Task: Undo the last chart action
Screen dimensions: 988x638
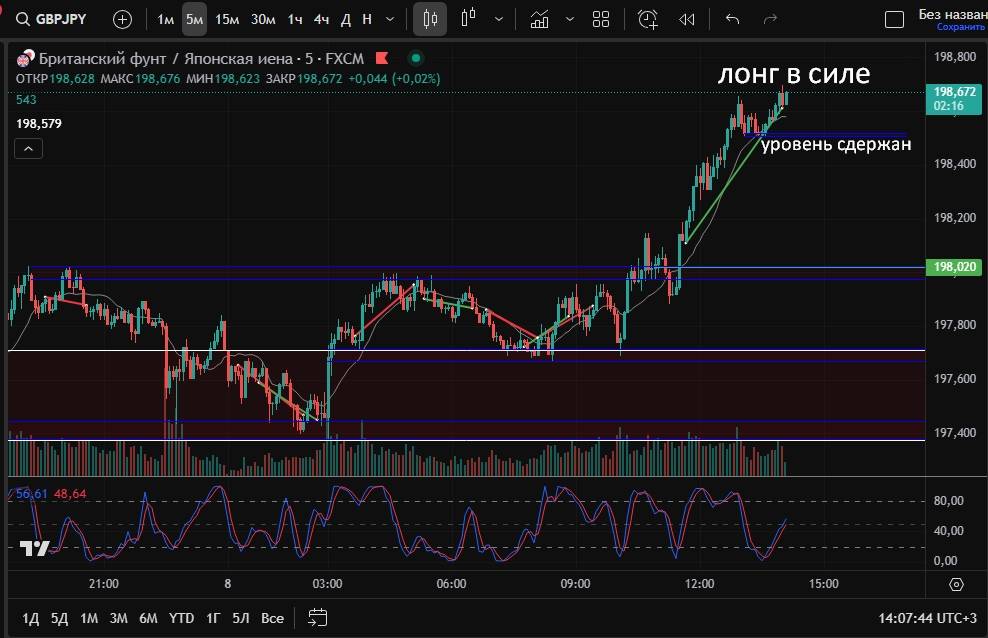Action: [x=732, y=19]
